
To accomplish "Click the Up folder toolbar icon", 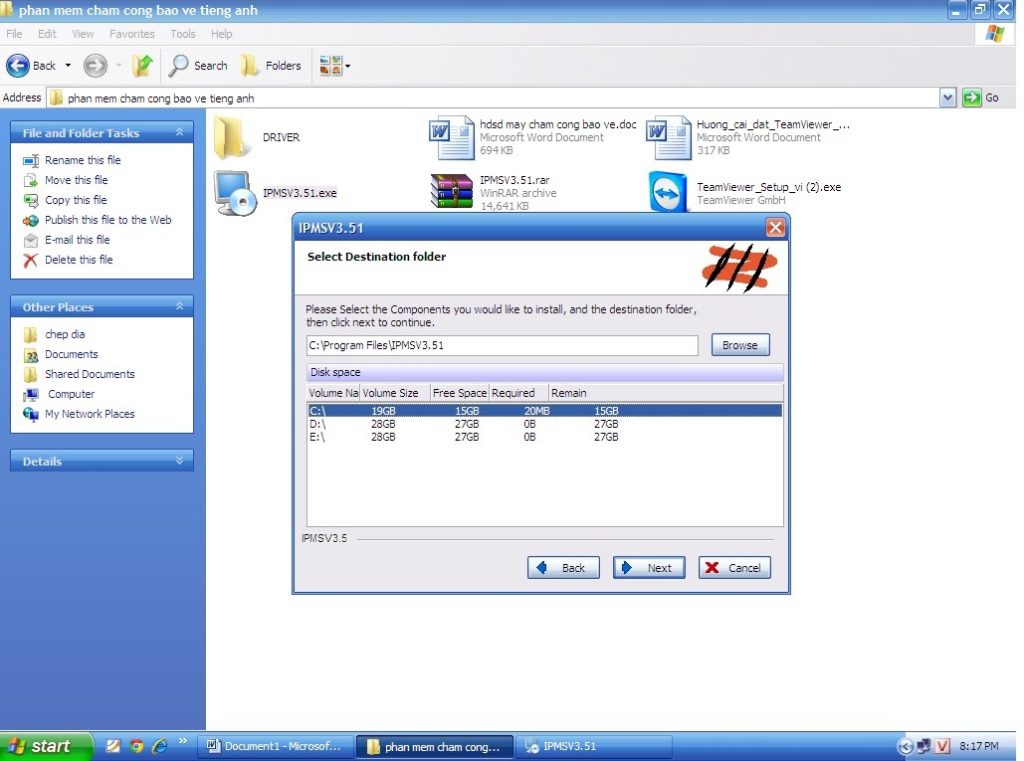I will coord(142,66).
